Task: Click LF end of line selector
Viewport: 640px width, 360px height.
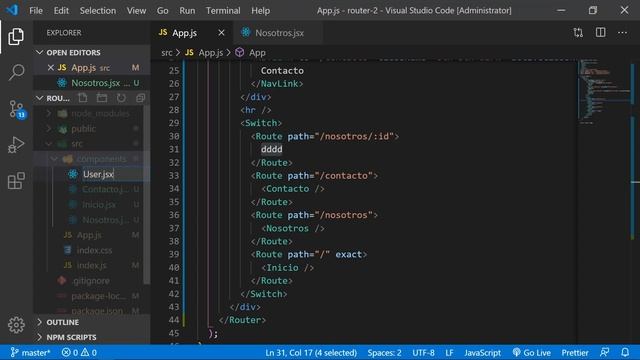Action: coord(449,352)
